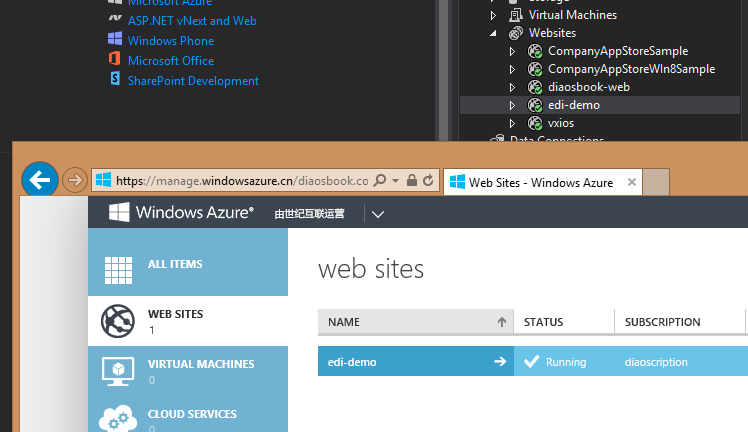748x432 pixels.
Task: Switch to Web Sites - Windows Azure tab
Action: (x=542, y=182)
